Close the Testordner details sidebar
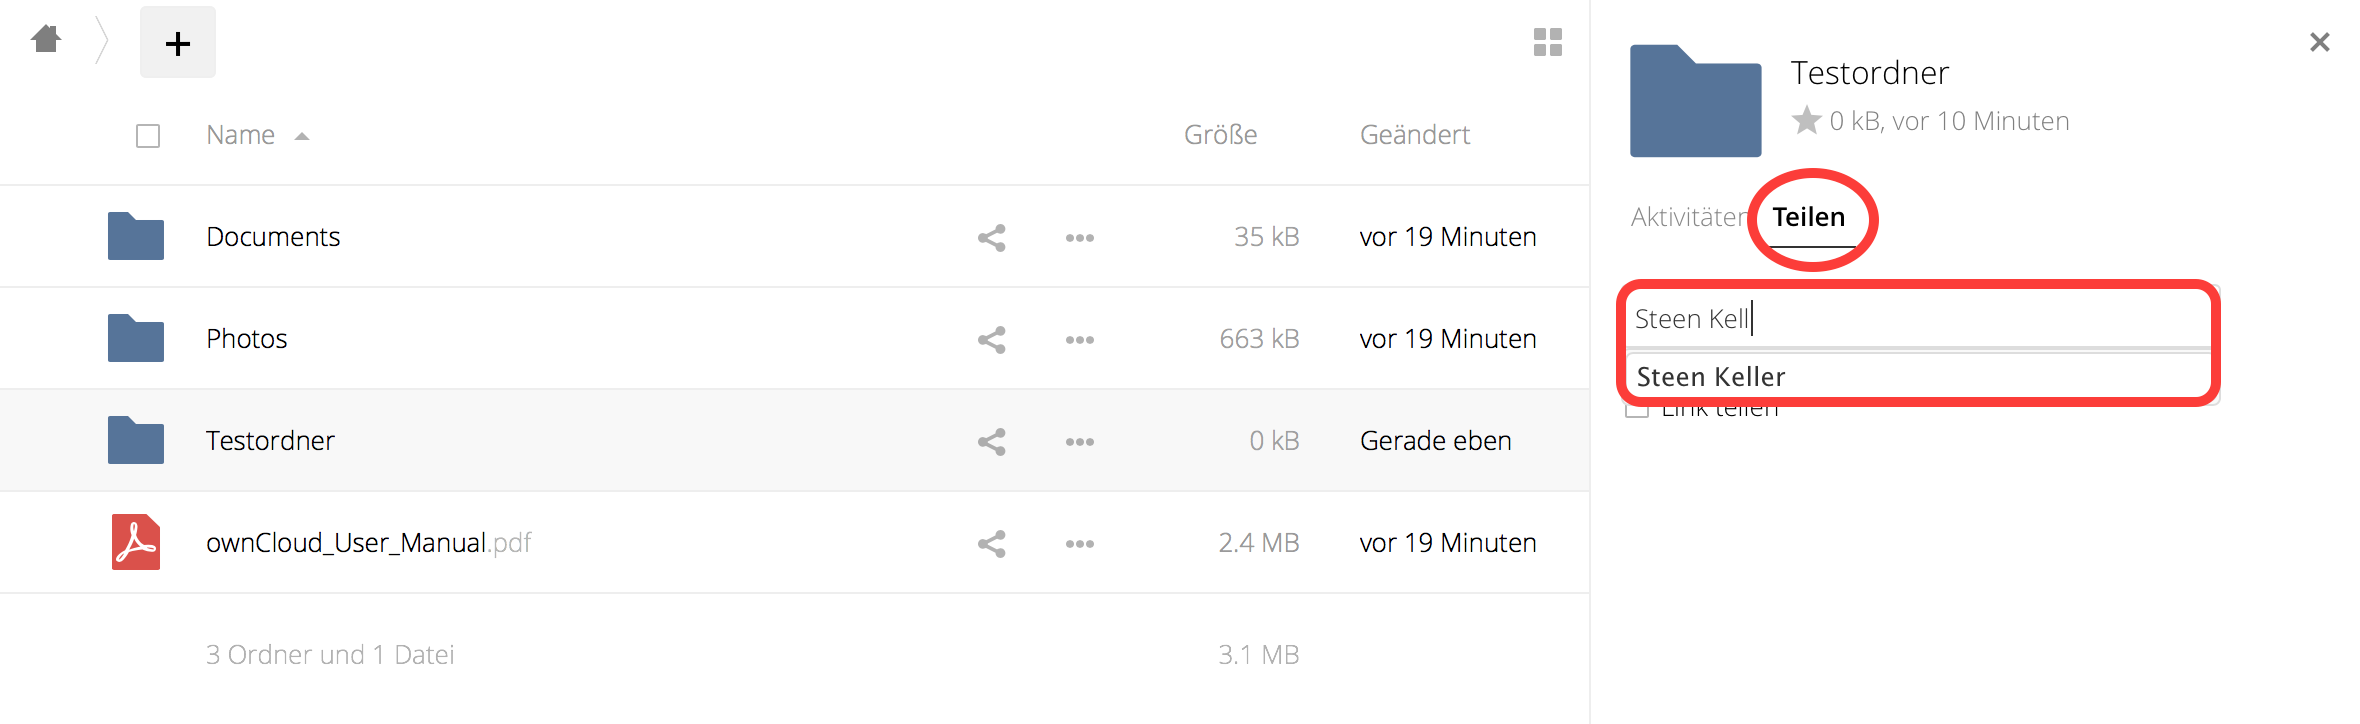 (x=2319, y=42)
